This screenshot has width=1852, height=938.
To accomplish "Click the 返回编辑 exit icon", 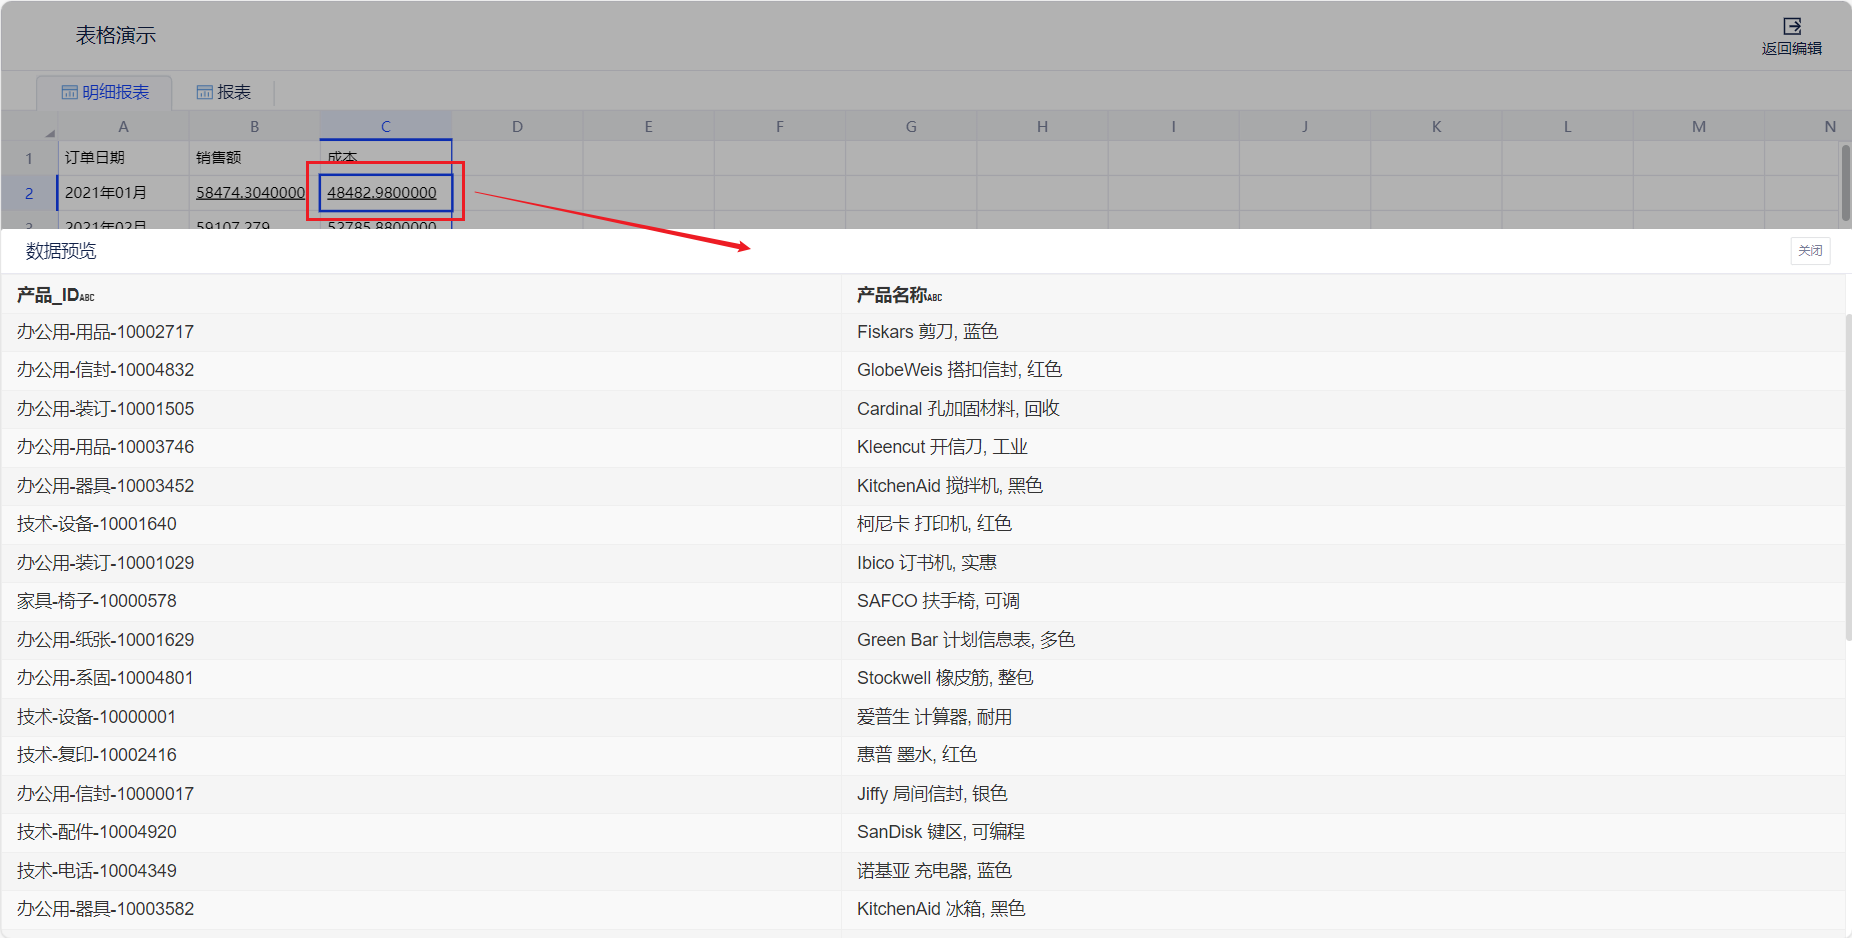I will click(x=1791, y=27).
